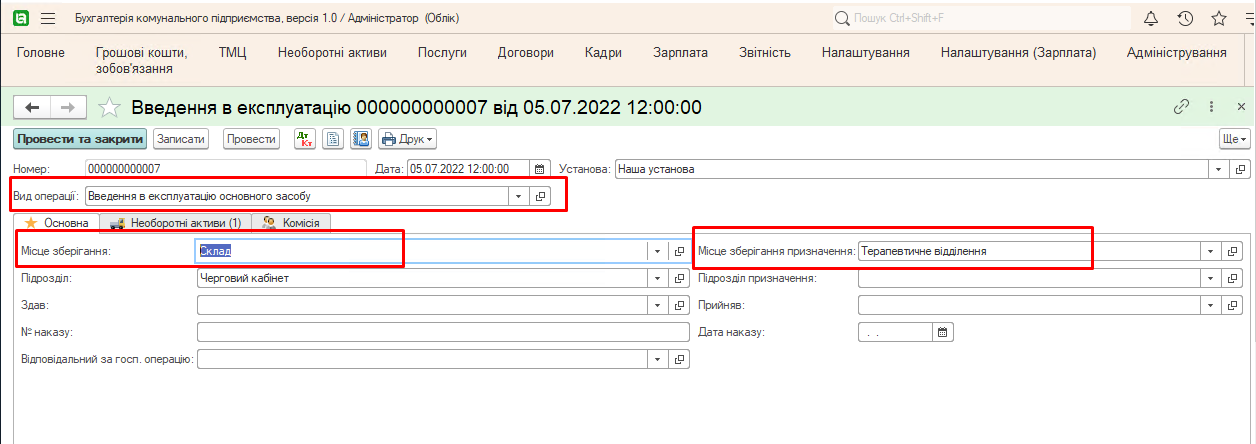Open dropdown for Місце зберігання призначення
Viewport: 1256px width, 444px height.
pyautogui.click(x=1211, y=251)
